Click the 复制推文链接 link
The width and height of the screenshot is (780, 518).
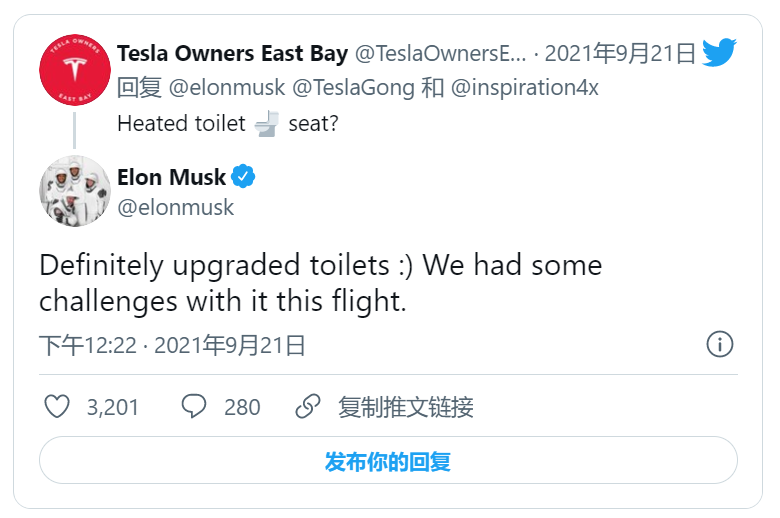[405, 407]
